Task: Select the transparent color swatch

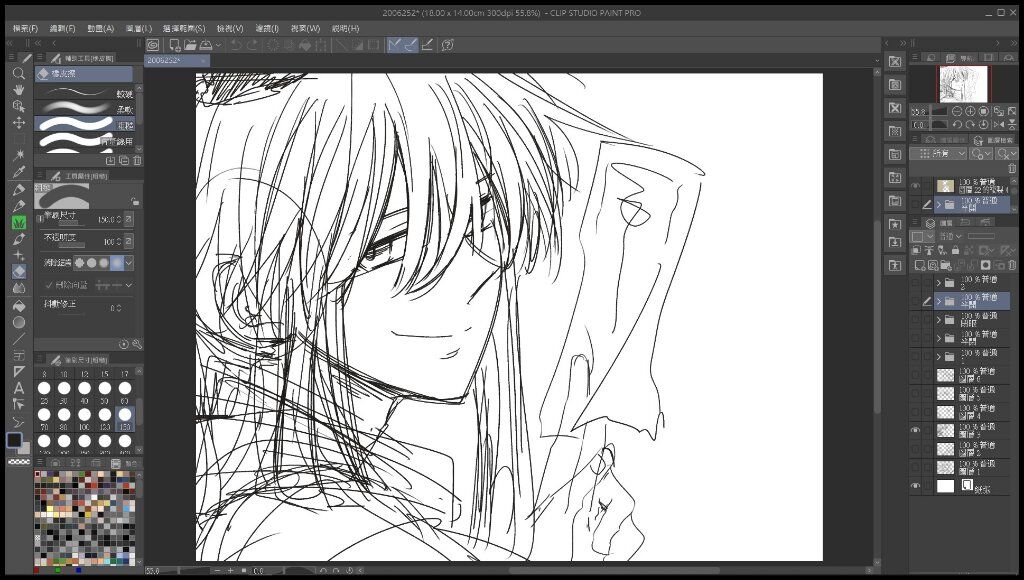Action: (19, 462)
